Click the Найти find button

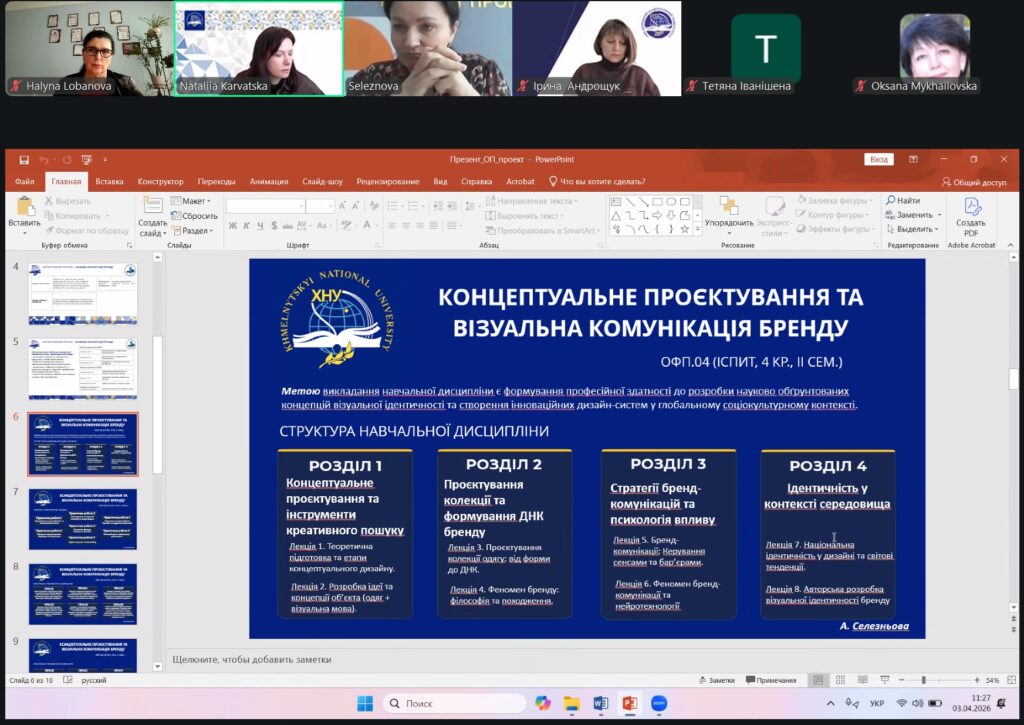(902, 201)
